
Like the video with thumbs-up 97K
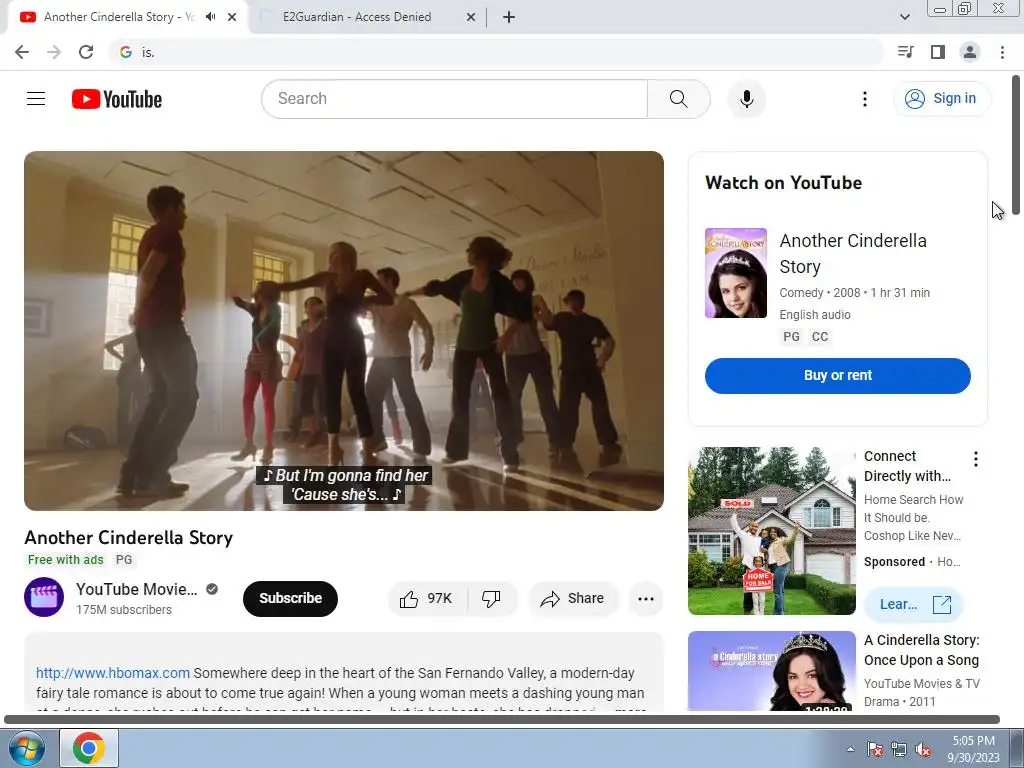427,598
